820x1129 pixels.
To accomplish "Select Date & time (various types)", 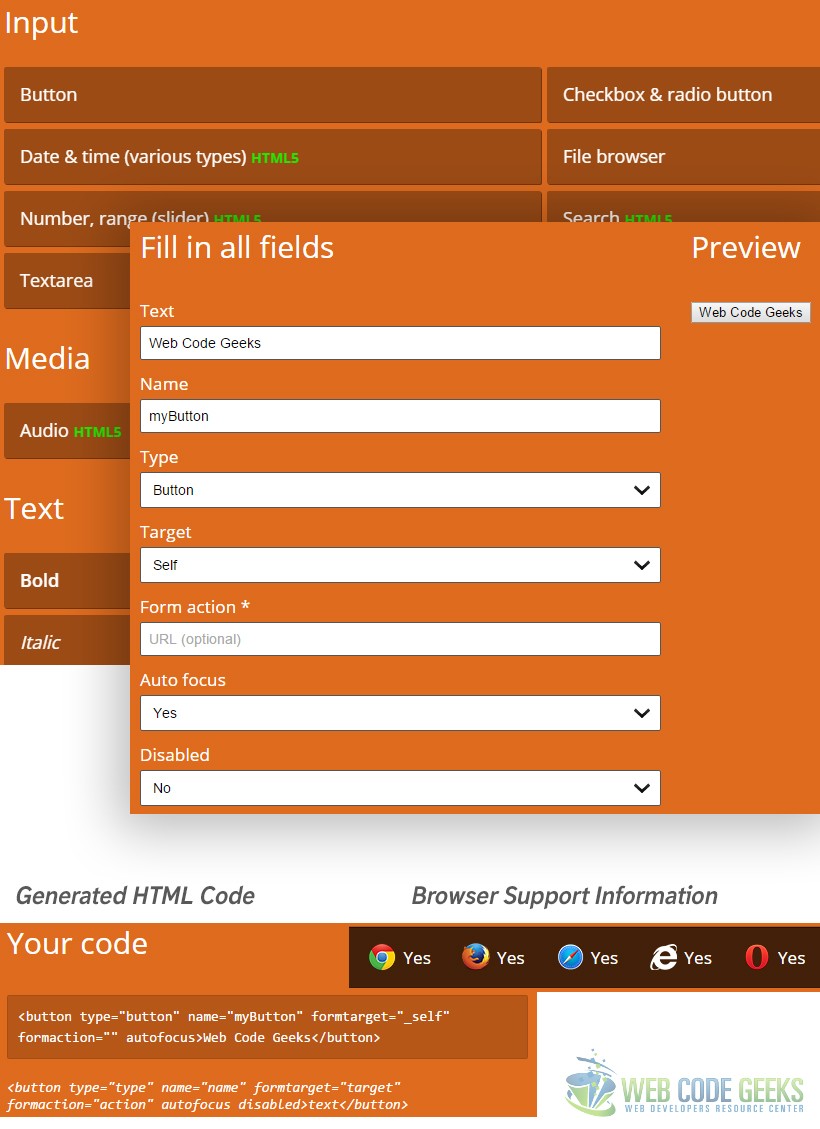I will (273, 157).
